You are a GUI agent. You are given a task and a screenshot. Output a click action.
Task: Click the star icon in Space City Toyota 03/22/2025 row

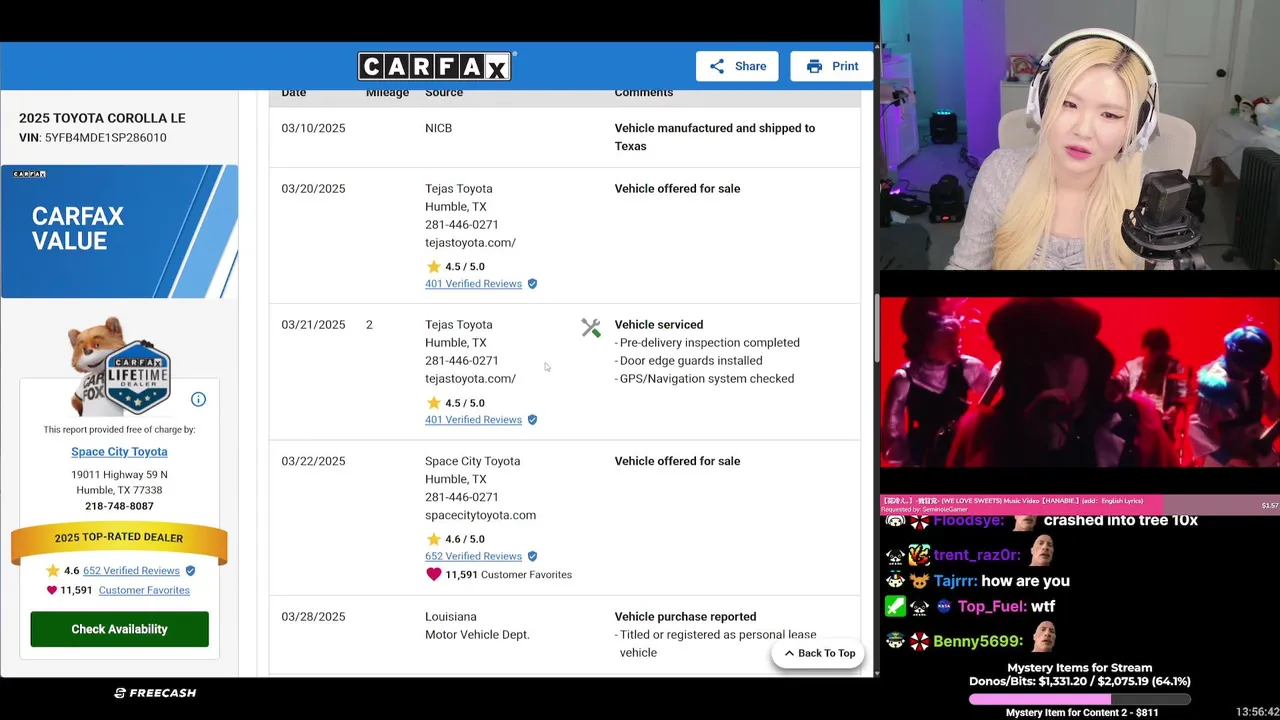pos(433,538)
